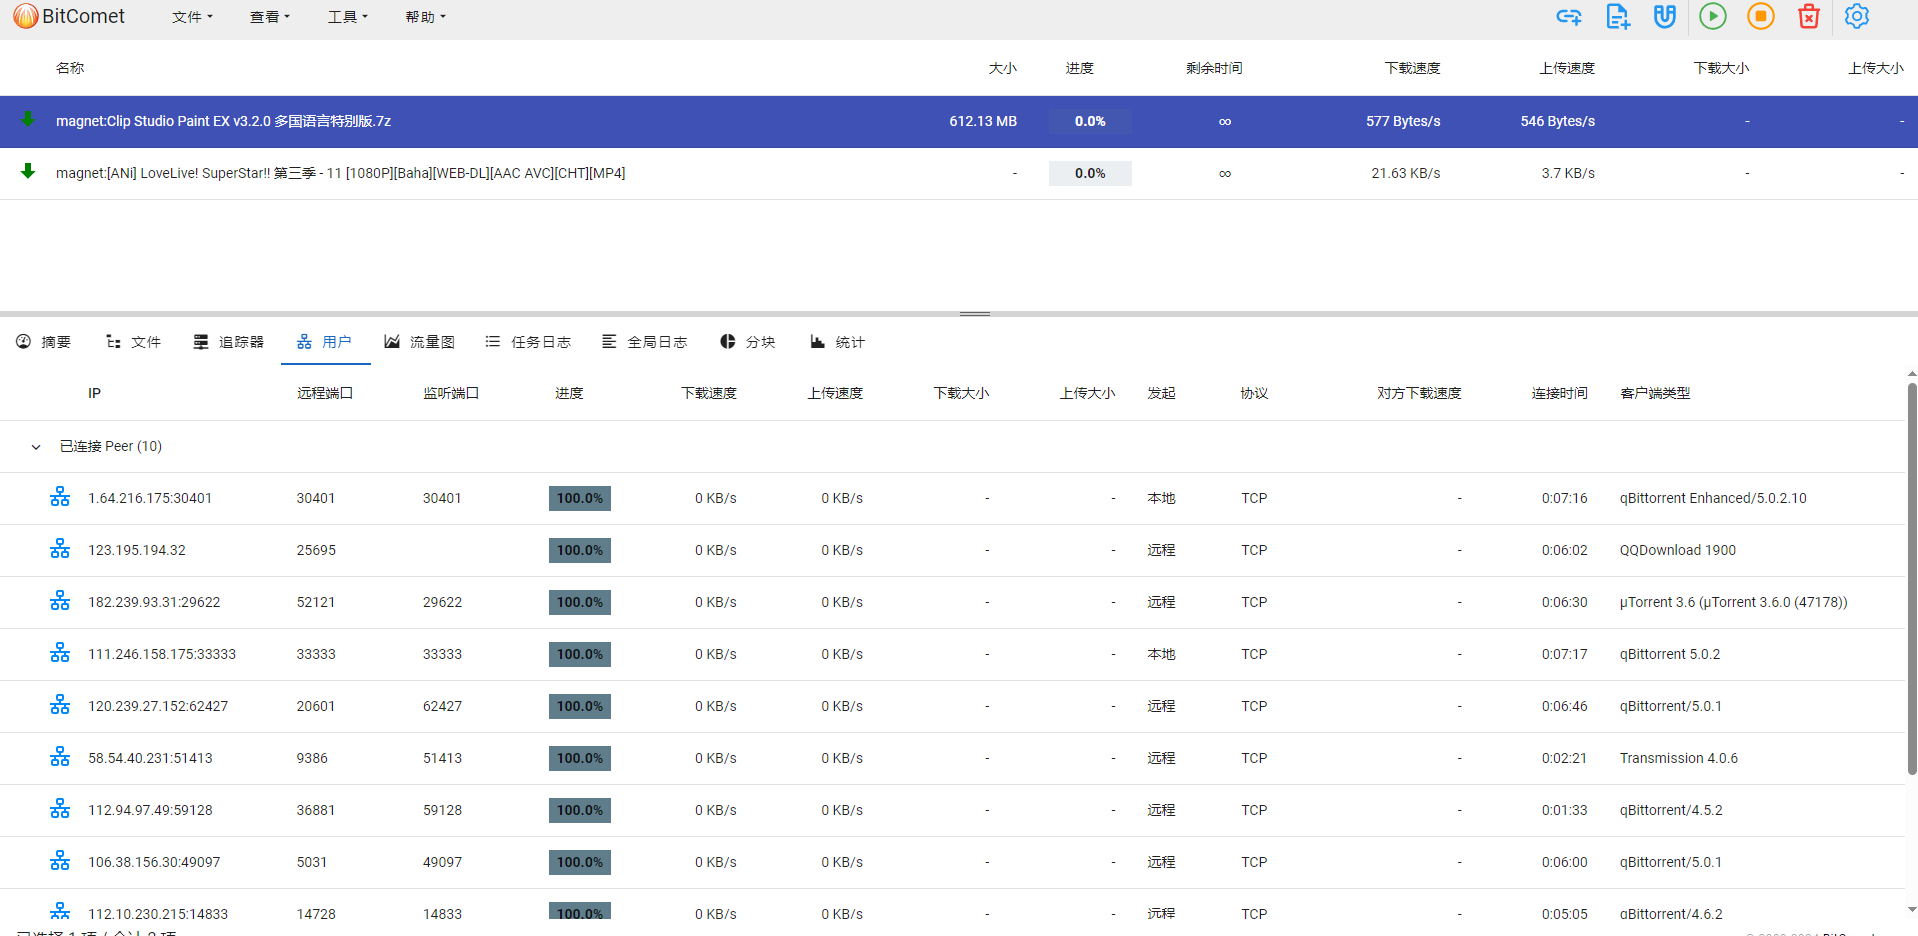
Task: Switch to the 摘要 tab
Action: point(44,342)
